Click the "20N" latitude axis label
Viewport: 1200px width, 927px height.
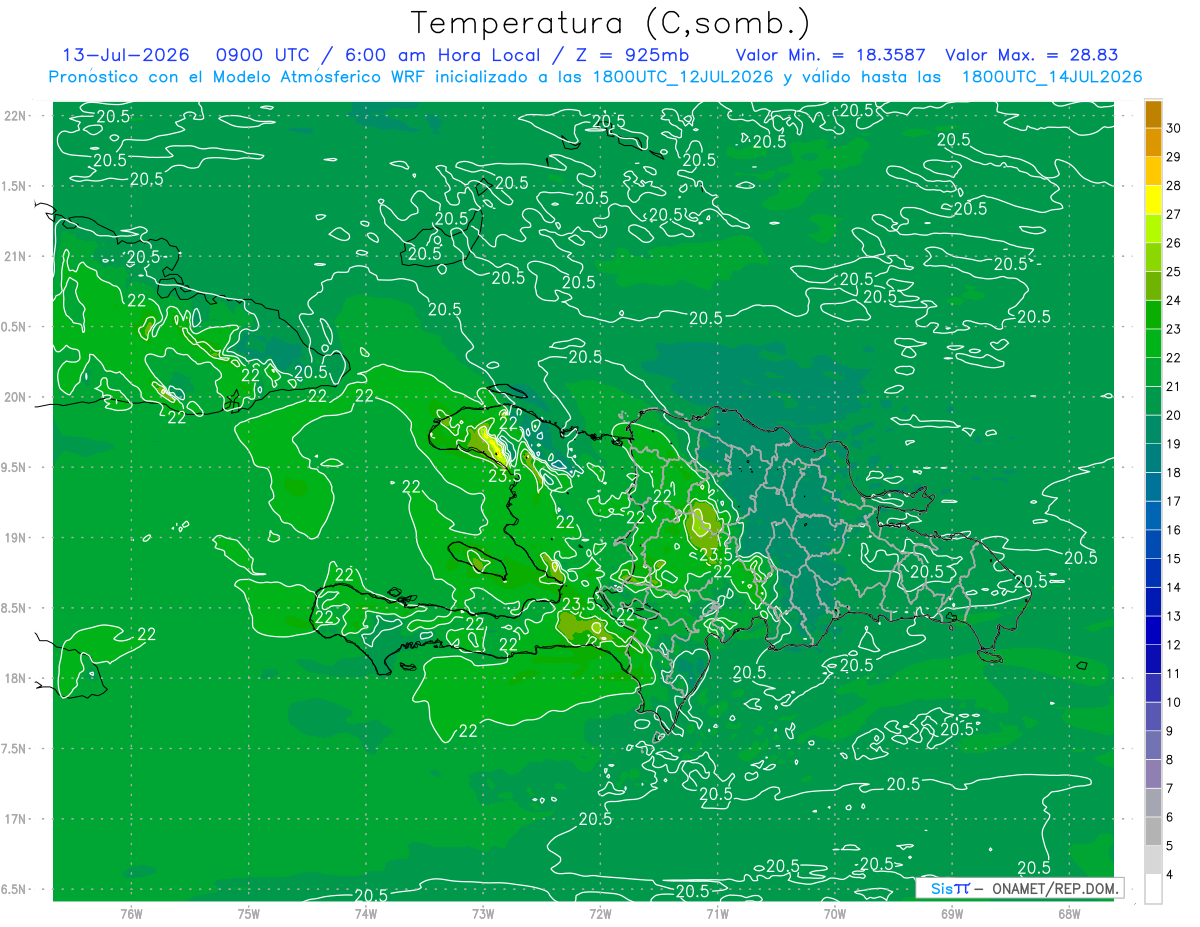(x=17, y=397)
